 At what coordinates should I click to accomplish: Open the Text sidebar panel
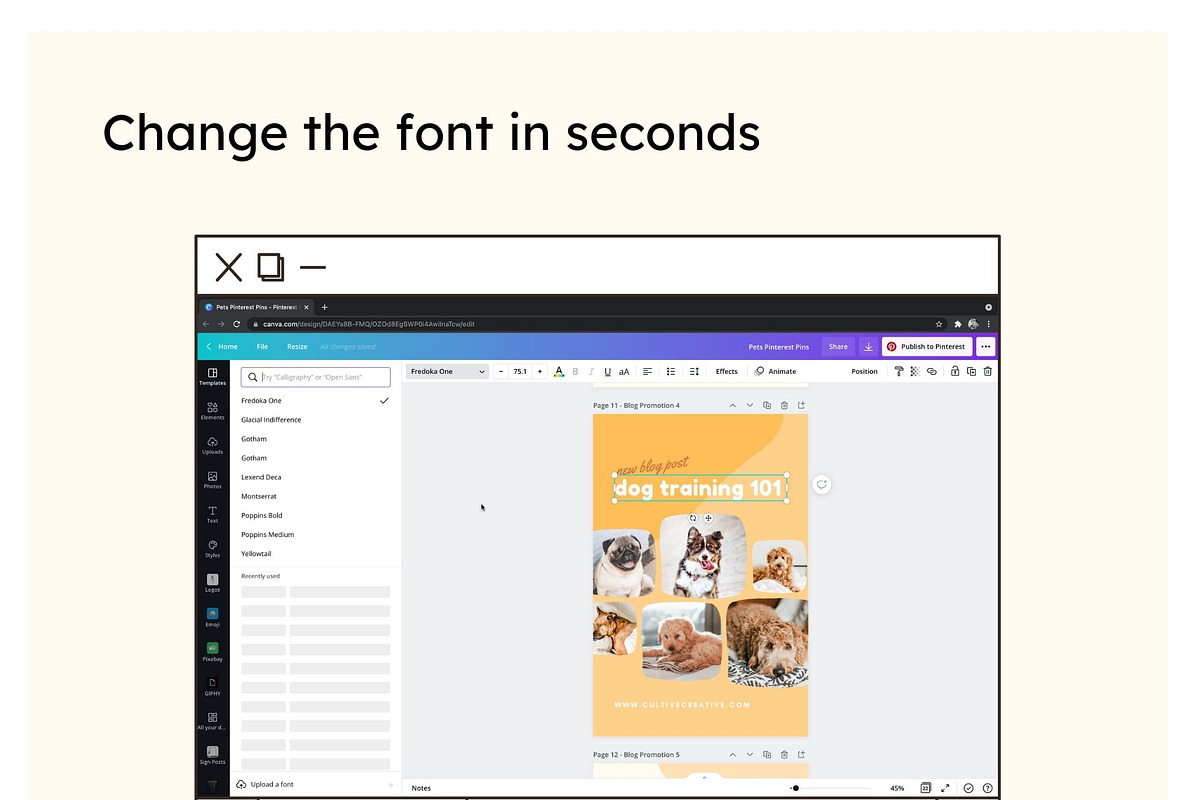tap(212, 514)
